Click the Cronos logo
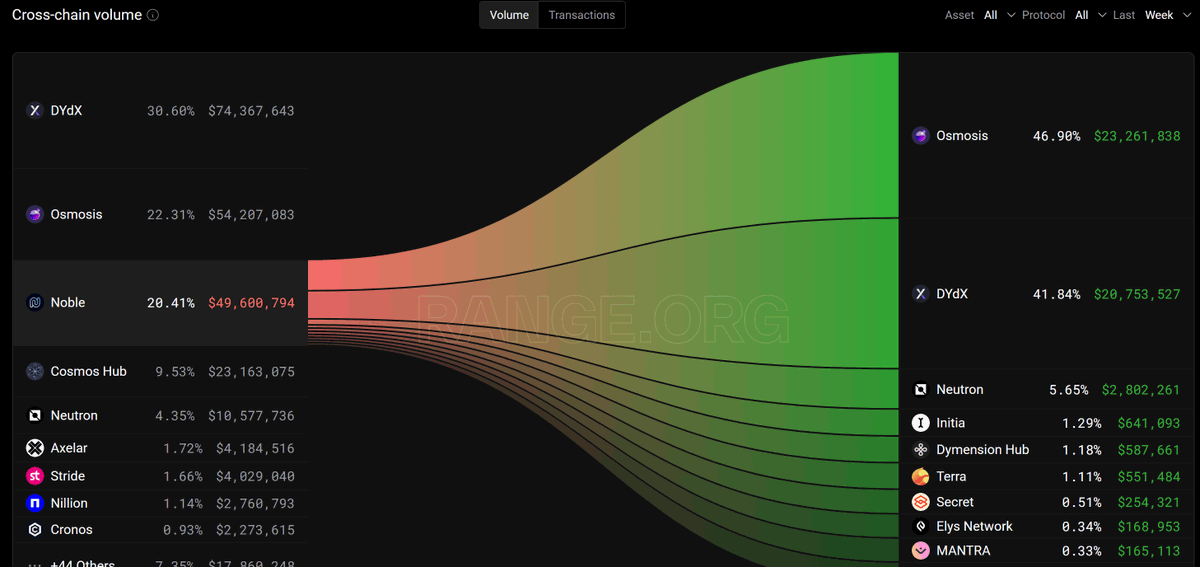The width and height of the screenshot is (1200, 567). pyautogui.click(x=35, y=530)
